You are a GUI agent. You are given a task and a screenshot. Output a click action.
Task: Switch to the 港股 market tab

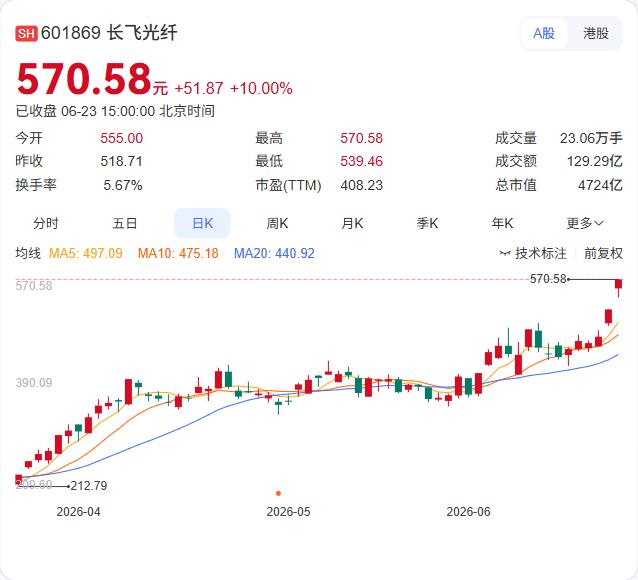tap(596, 34)
